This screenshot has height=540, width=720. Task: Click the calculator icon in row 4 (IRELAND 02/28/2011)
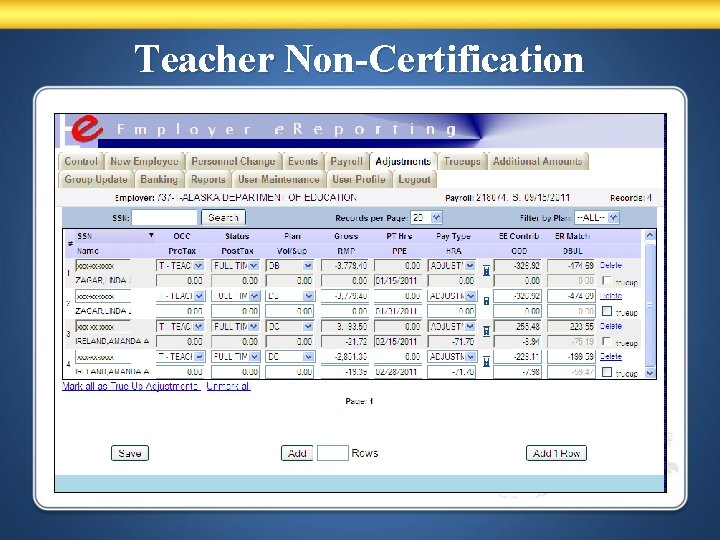pos(486,362)
